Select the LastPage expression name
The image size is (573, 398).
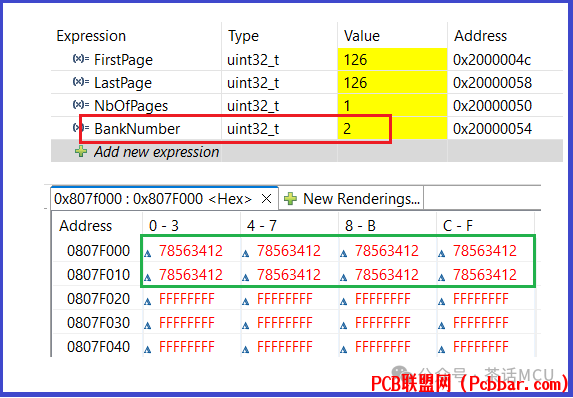click(x=123, y=83)
